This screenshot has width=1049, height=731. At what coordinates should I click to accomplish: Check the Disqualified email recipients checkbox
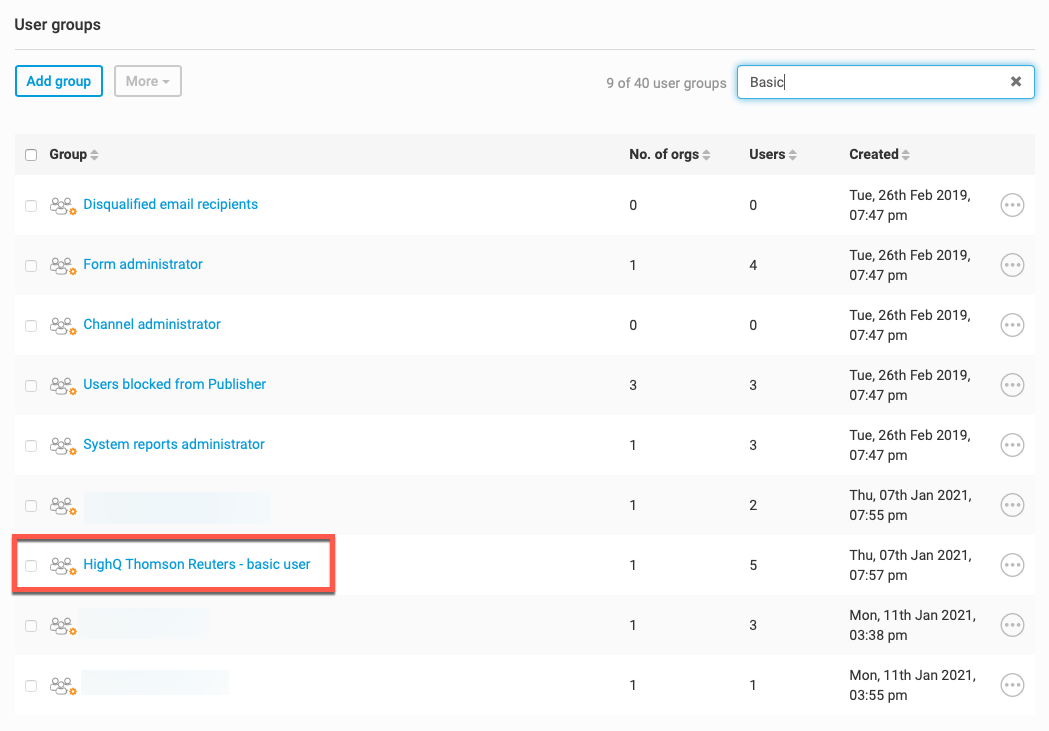pos(31,205)
